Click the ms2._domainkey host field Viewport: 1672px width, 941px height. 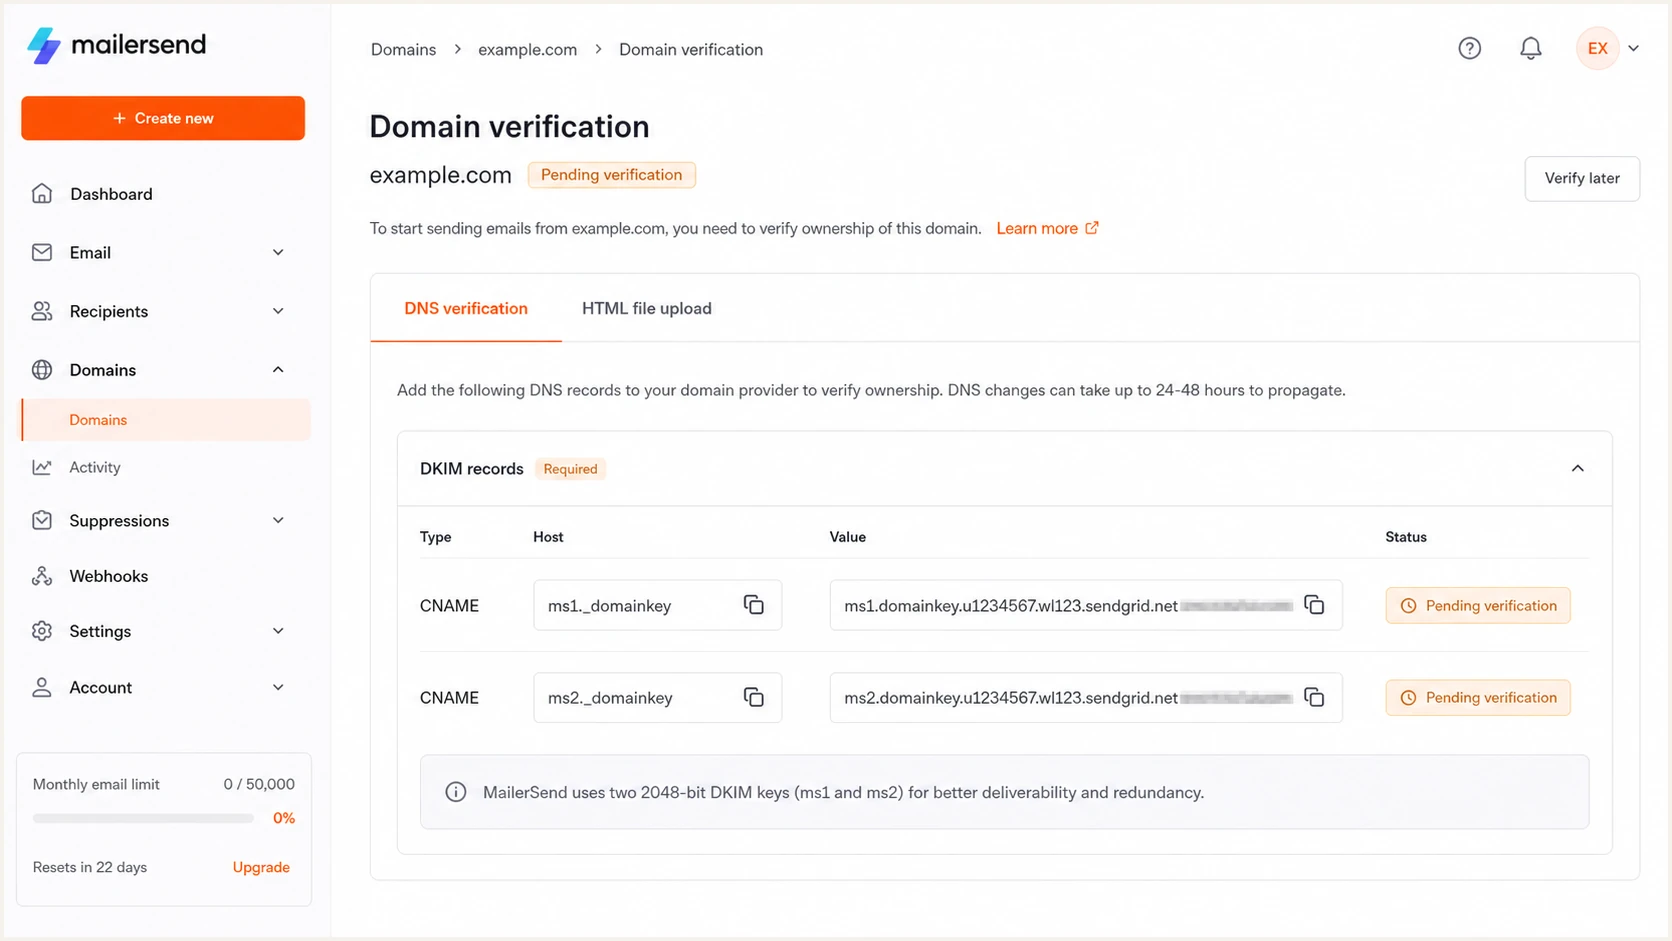[x=657, y=697]
